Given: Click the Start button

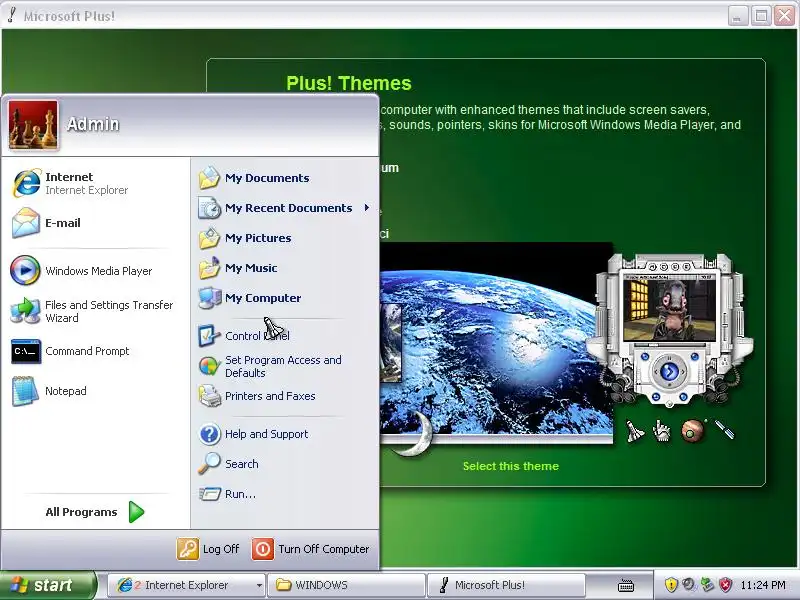Looking at the screenshot, I should 47,585.
